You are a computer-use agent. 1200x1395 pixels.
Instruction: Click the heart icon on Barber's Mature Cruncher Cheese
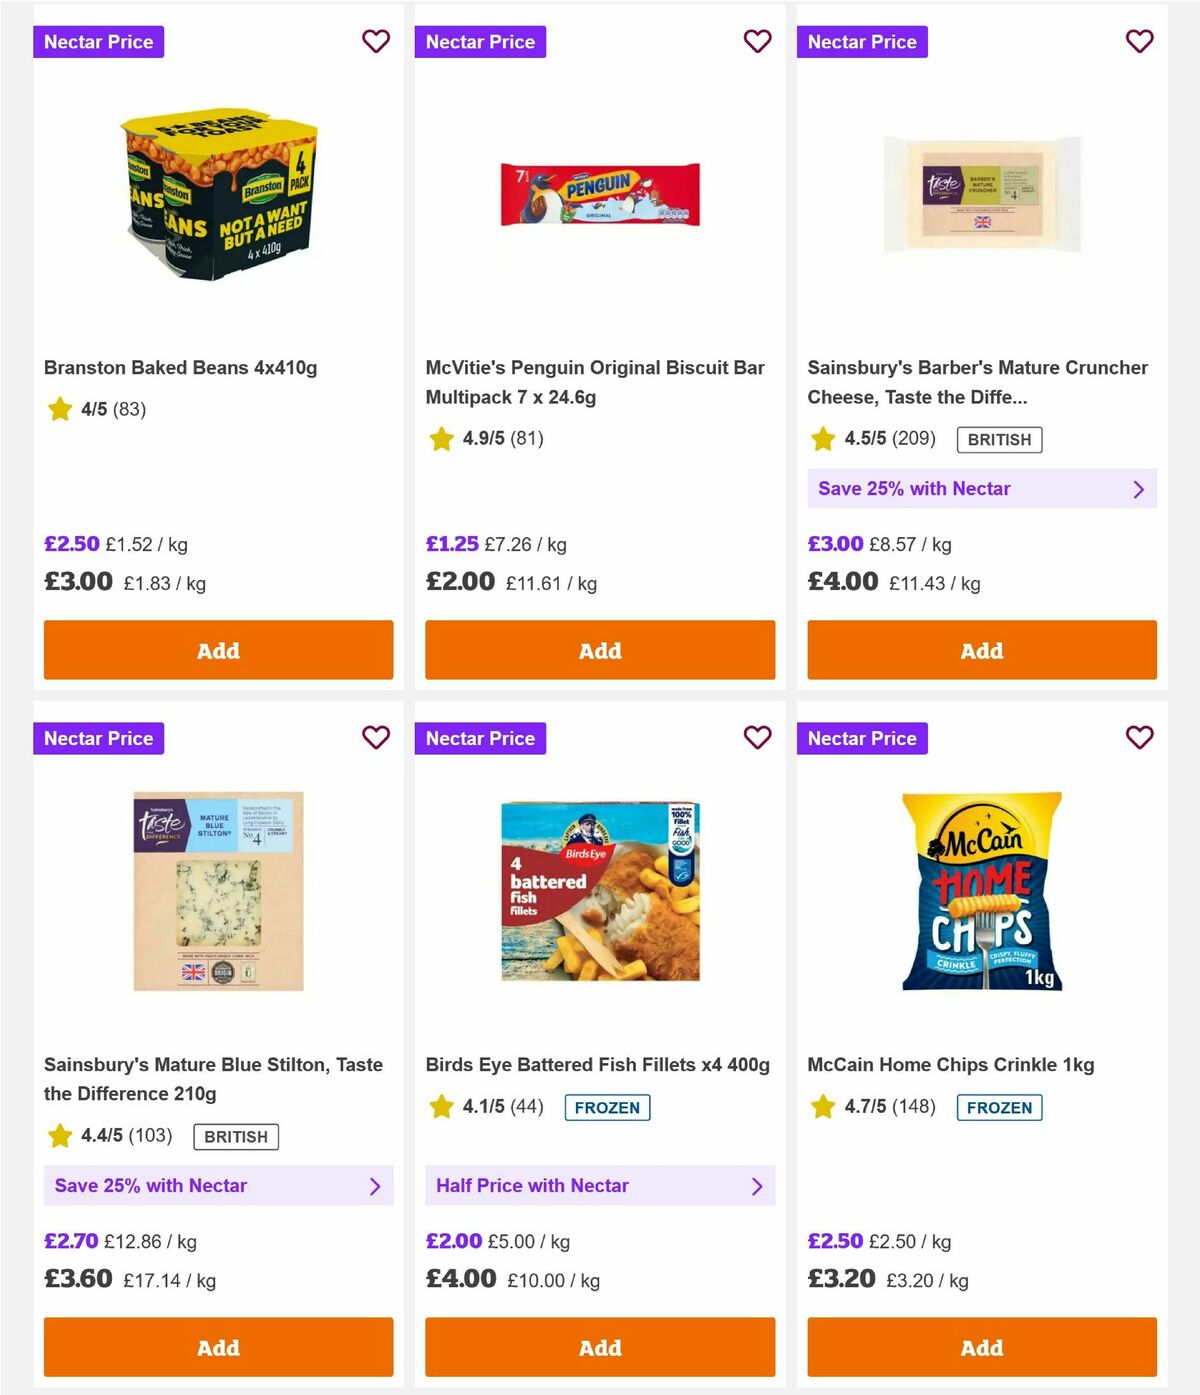point(1139,41)
